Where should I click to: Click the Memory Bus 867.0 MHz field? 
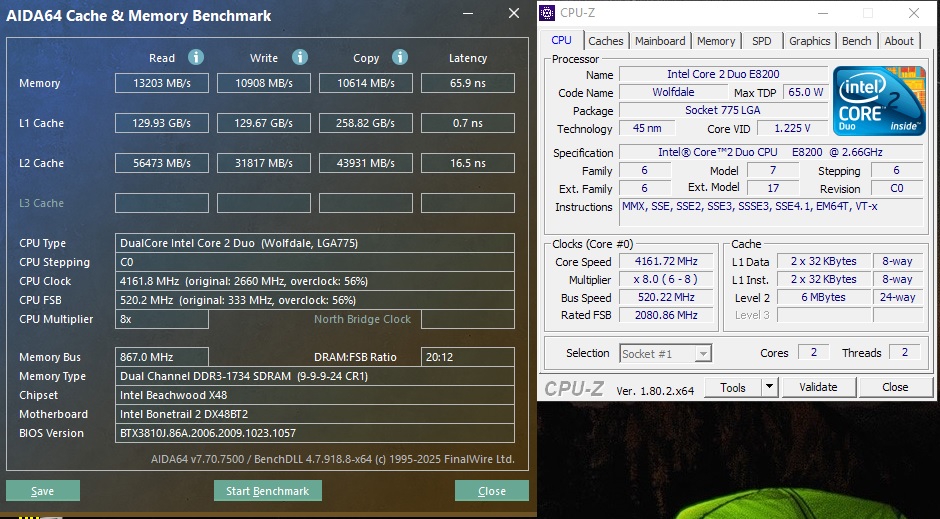(x=162, y=357)
